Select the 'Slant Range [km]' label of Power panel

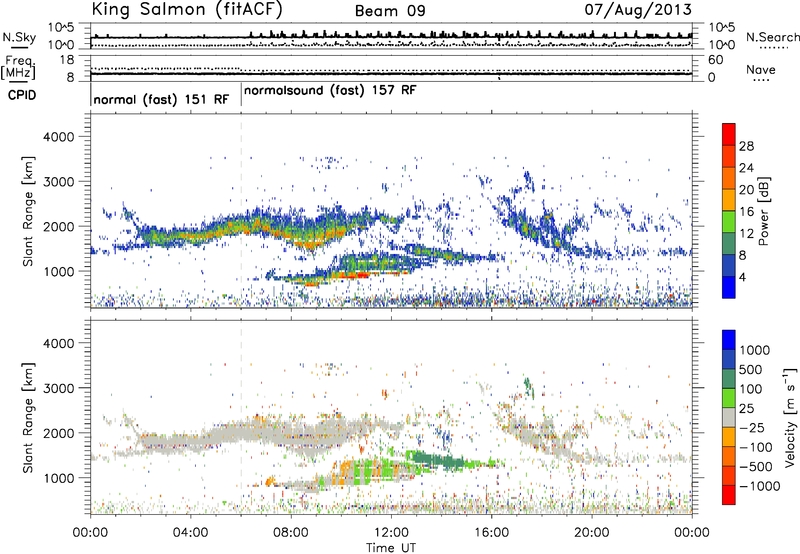click(29, 211)
